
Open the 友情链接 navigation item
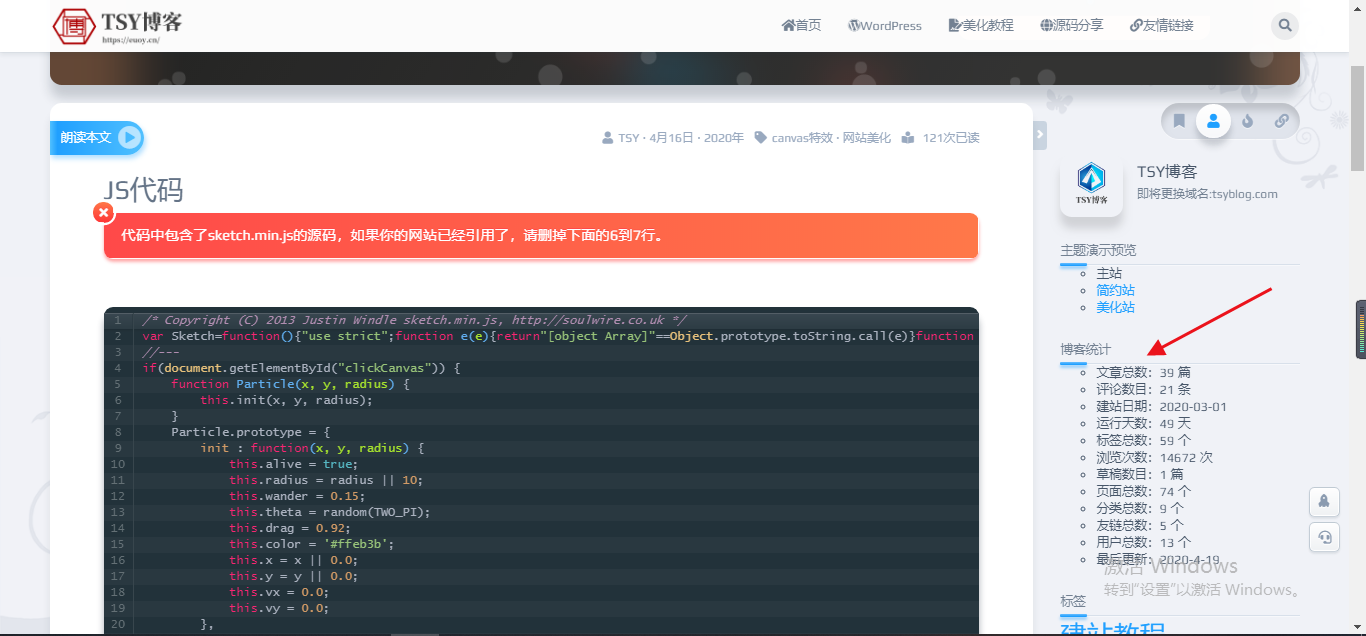pyautogui.click(x=1161, y=26)
